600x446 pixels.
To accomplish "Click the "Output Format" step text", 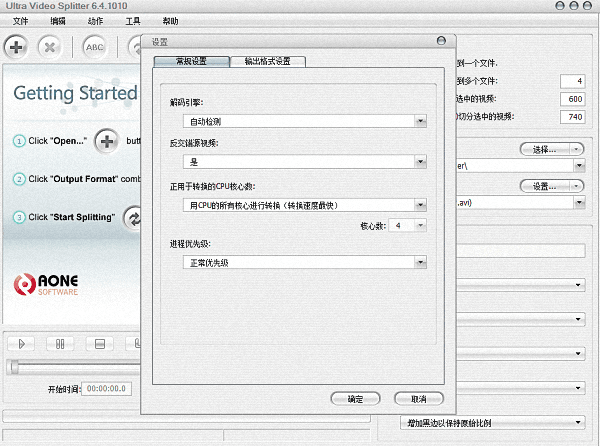I will coord(84,179).
